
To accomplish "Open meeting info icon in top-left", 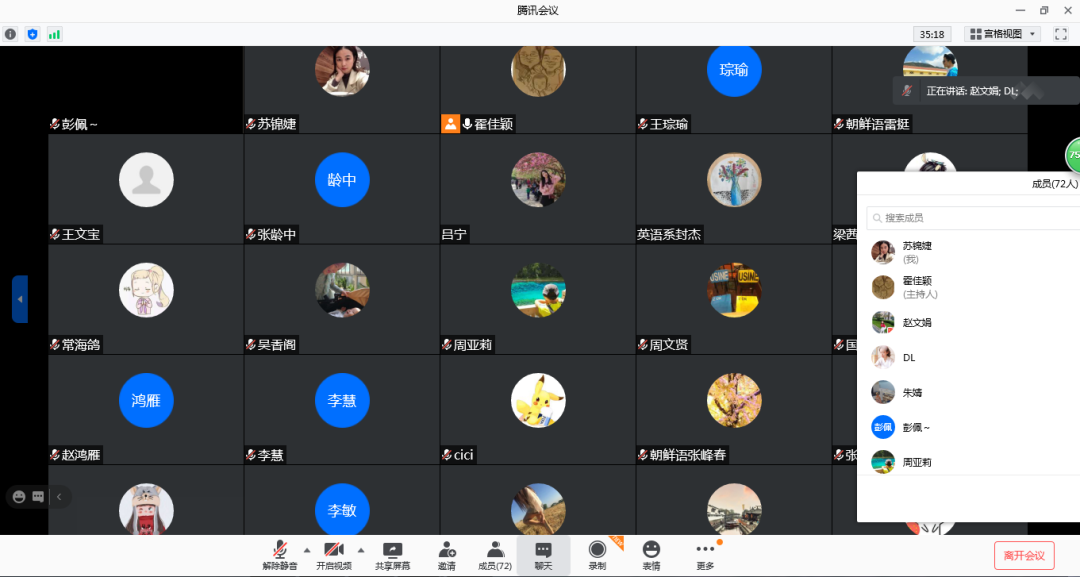I will [11, 34].
